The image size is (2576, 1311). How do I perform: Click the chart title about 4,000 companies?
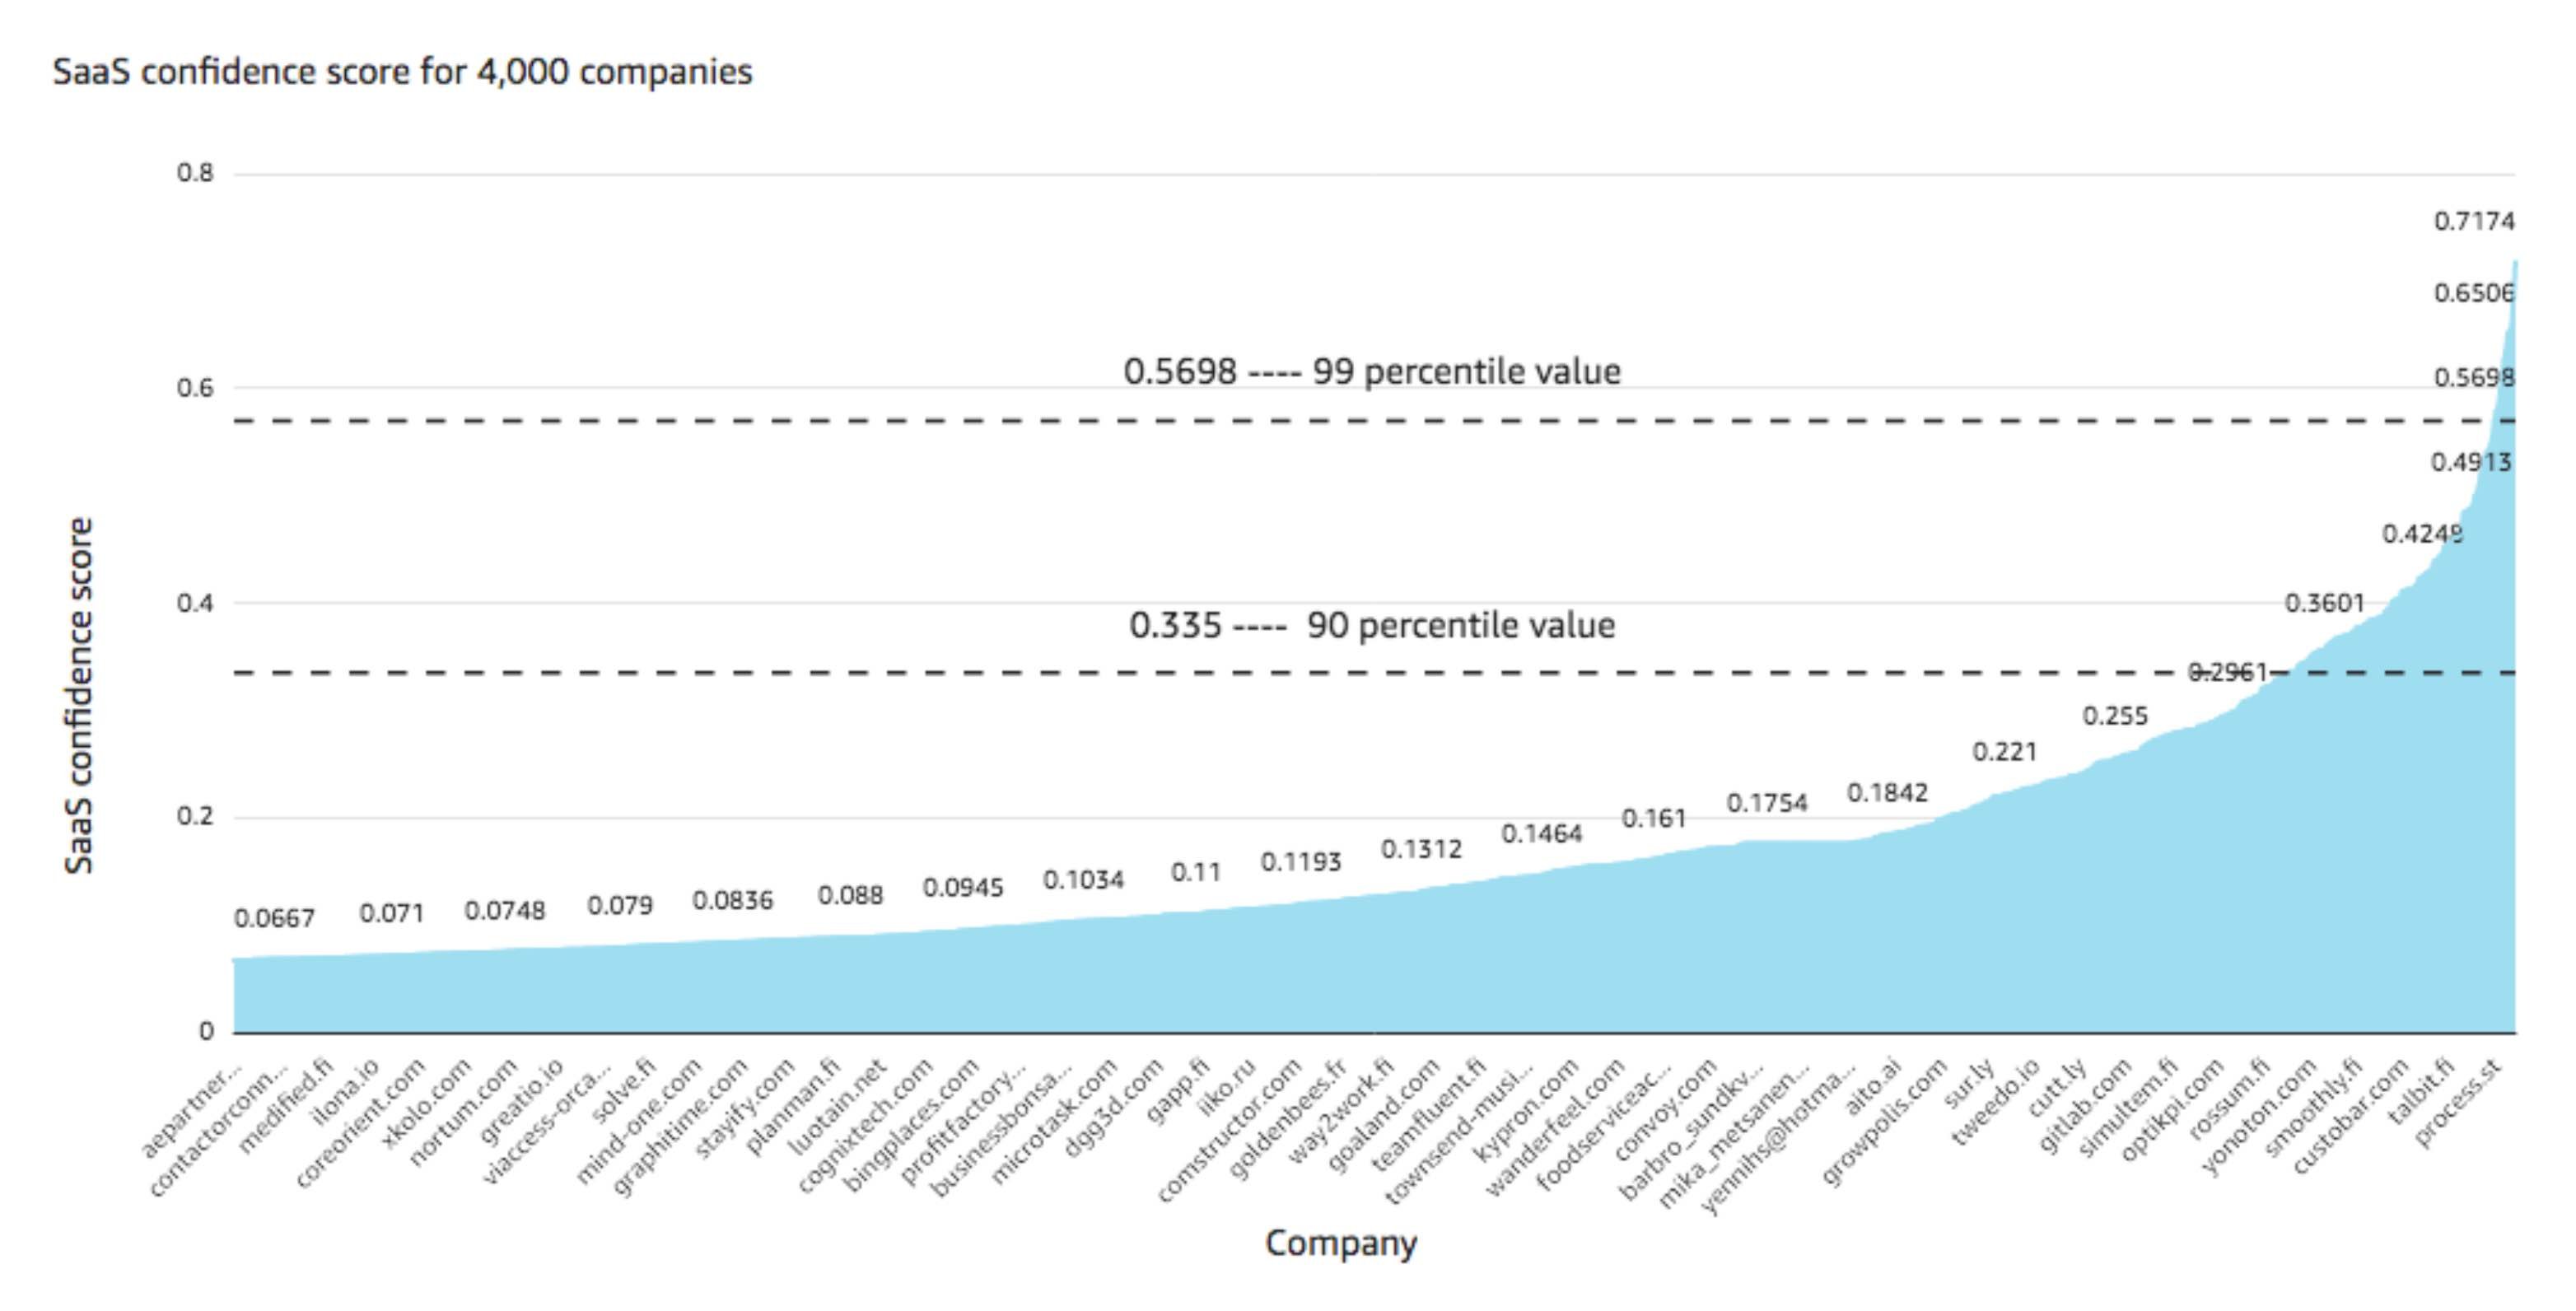coord(402,72)
